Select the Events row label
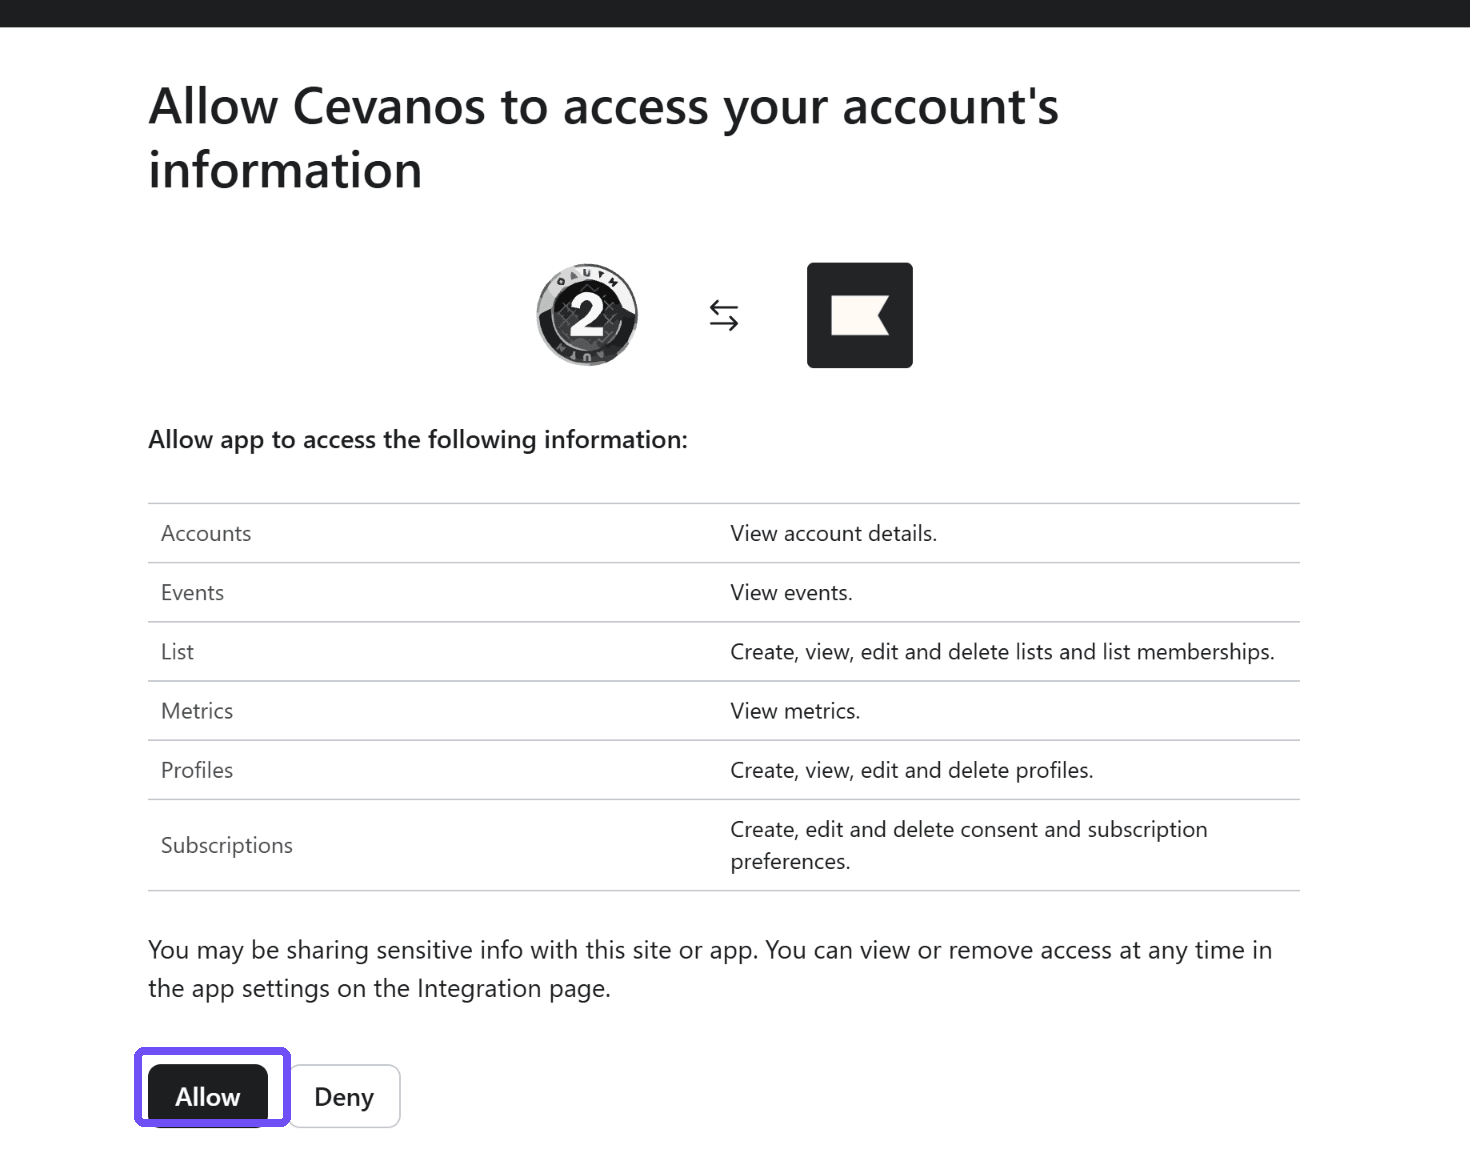The image size is (1470, 1175). click(x=193, y=592)
